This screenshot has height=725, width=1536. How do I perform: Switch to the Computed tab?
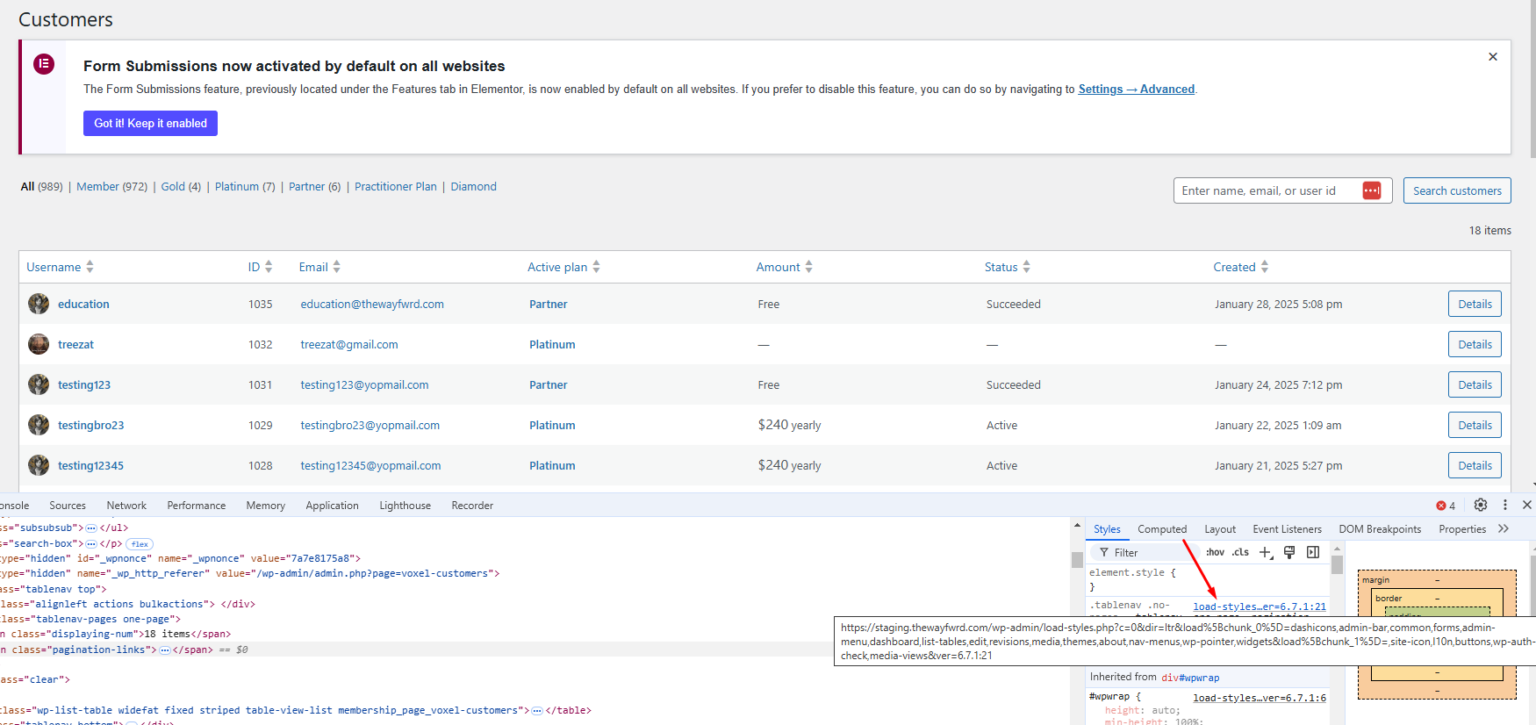tap(1162, 529)
